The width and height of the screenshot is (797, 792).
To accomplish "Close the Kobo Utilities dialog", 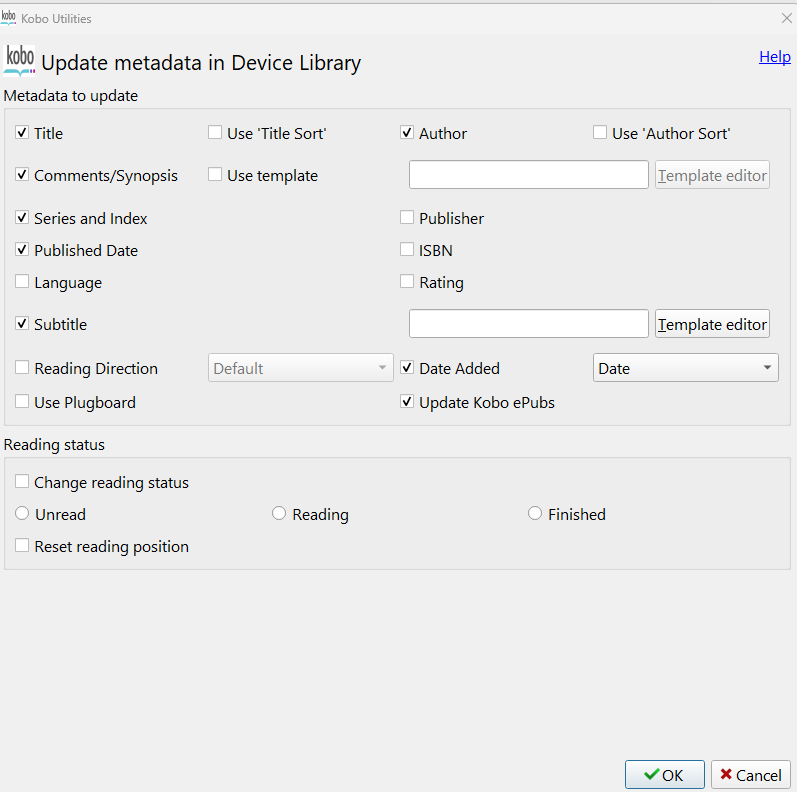I will click(786, 18).
